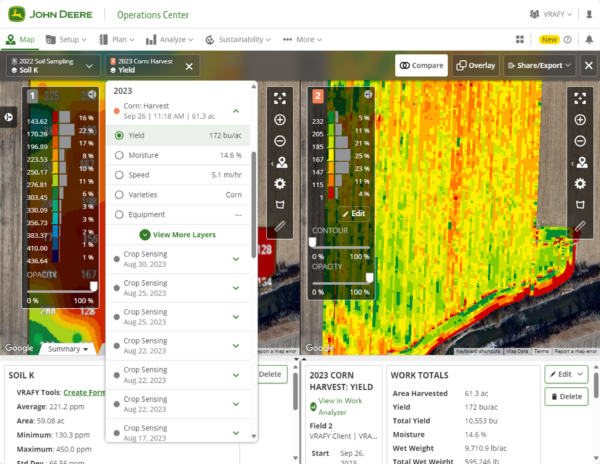Click the help question mark icon
The height and width of the screenshot is (464, 600).
[568, 39]
